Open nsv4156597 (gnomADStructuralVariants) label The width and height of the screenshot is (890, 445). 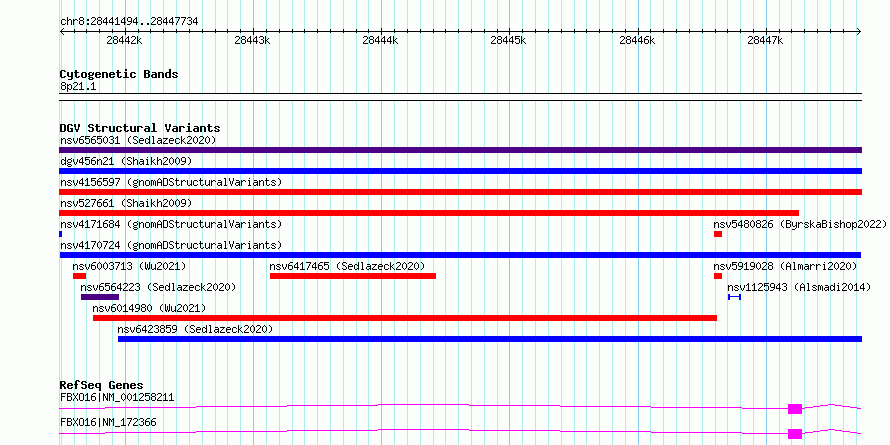[171, 182]
